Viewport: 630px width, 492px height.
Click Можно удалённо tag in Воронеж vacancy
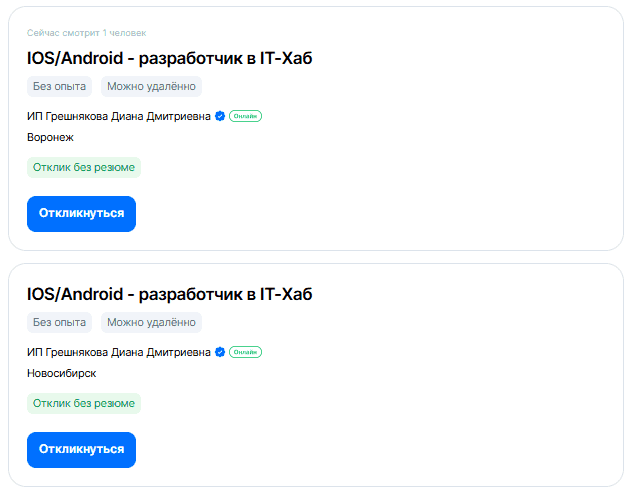point(151,86)
